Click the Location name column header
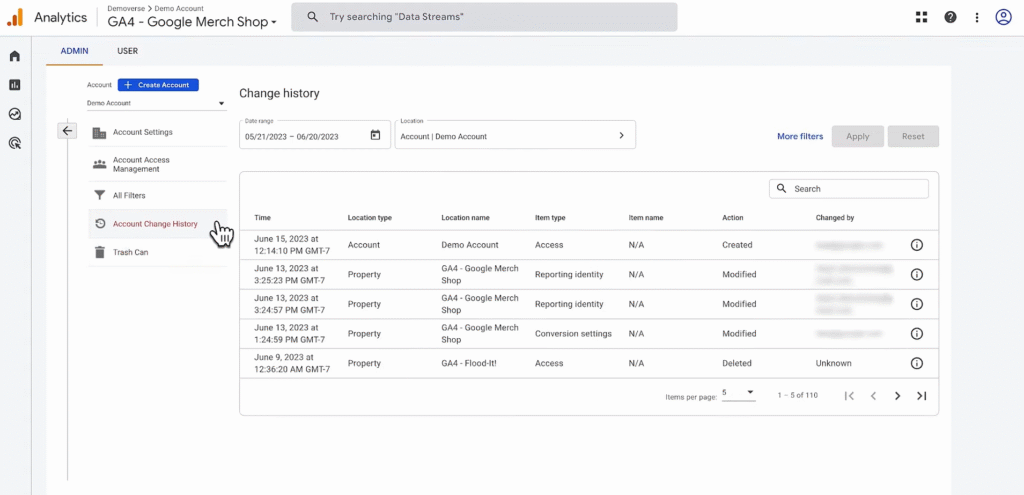The height and width of the screenshot is (495, 1024). point(465,217)
